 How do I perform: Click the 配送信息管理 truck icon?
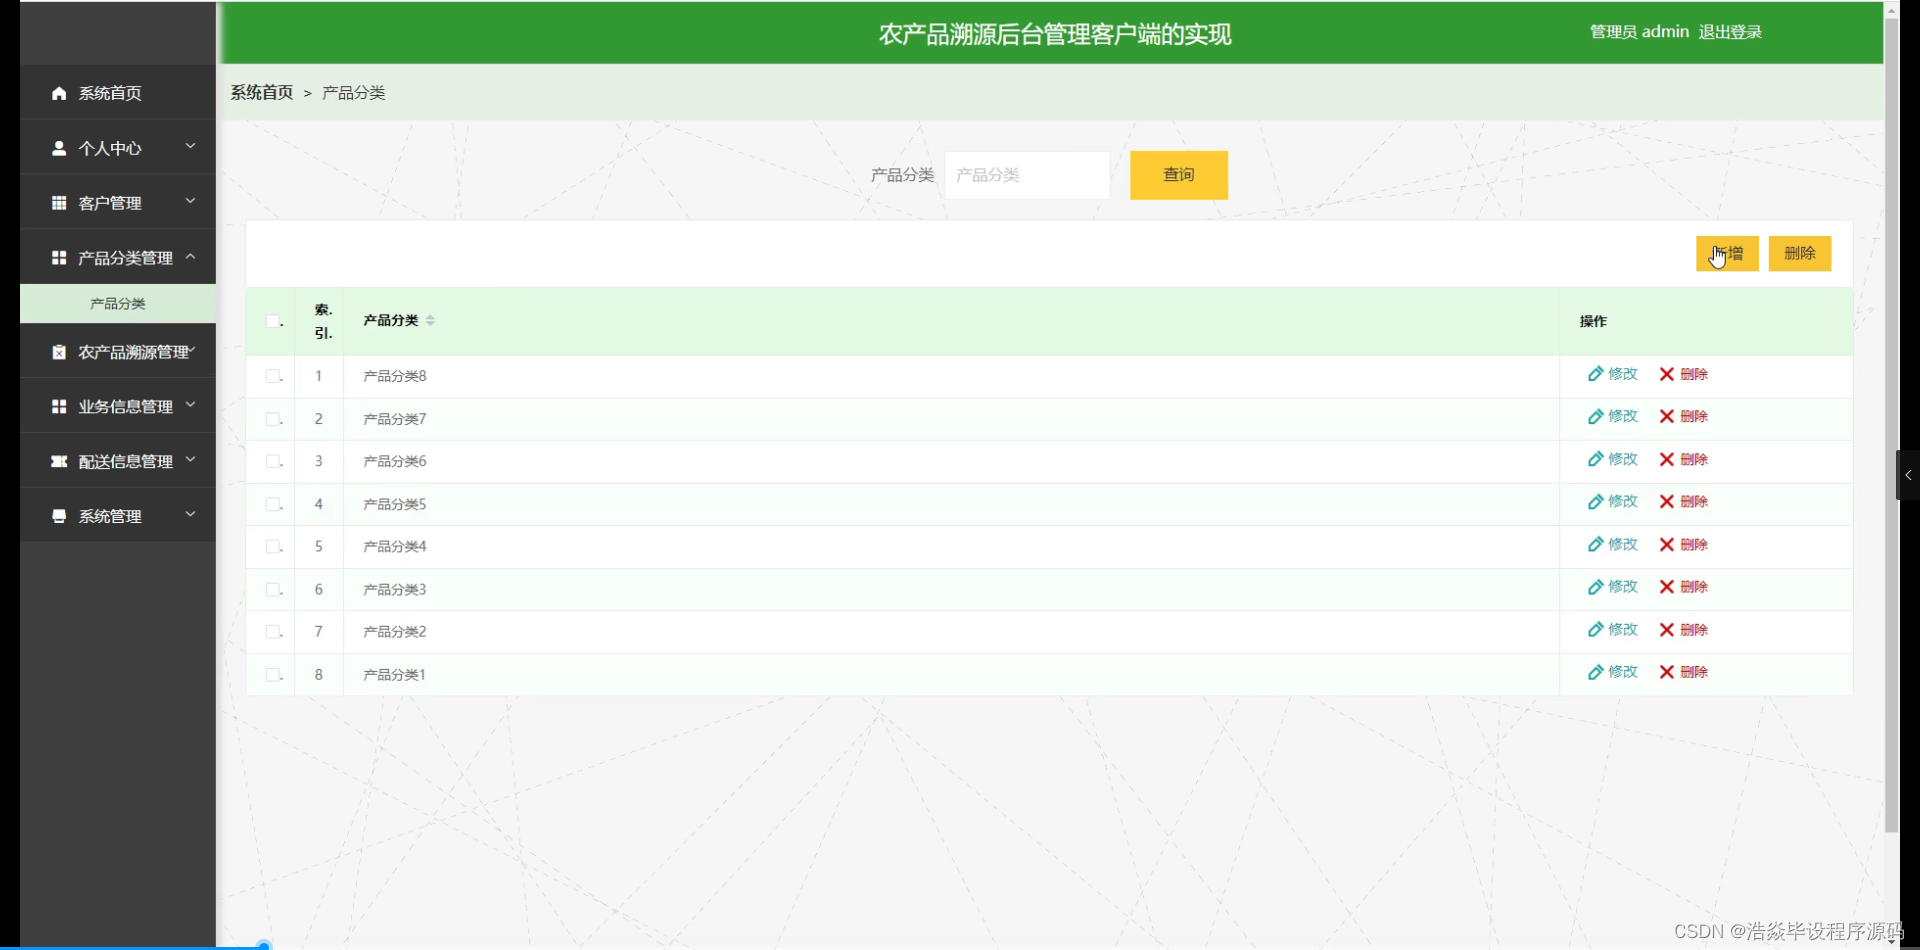tap(58, 461)
